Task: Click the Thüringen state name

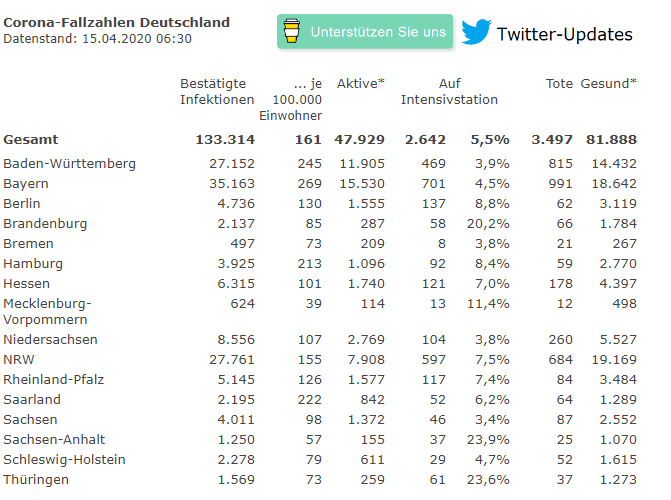Action: pos(36,479)
